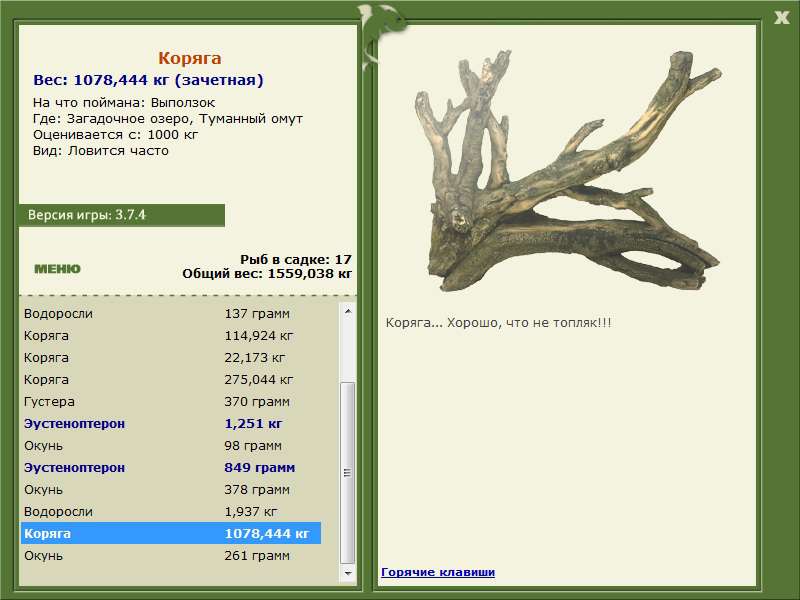Viewport: 800px width, 600px height.
Task: Select the Коряга 22,173 кг entry
Action: 171,358
